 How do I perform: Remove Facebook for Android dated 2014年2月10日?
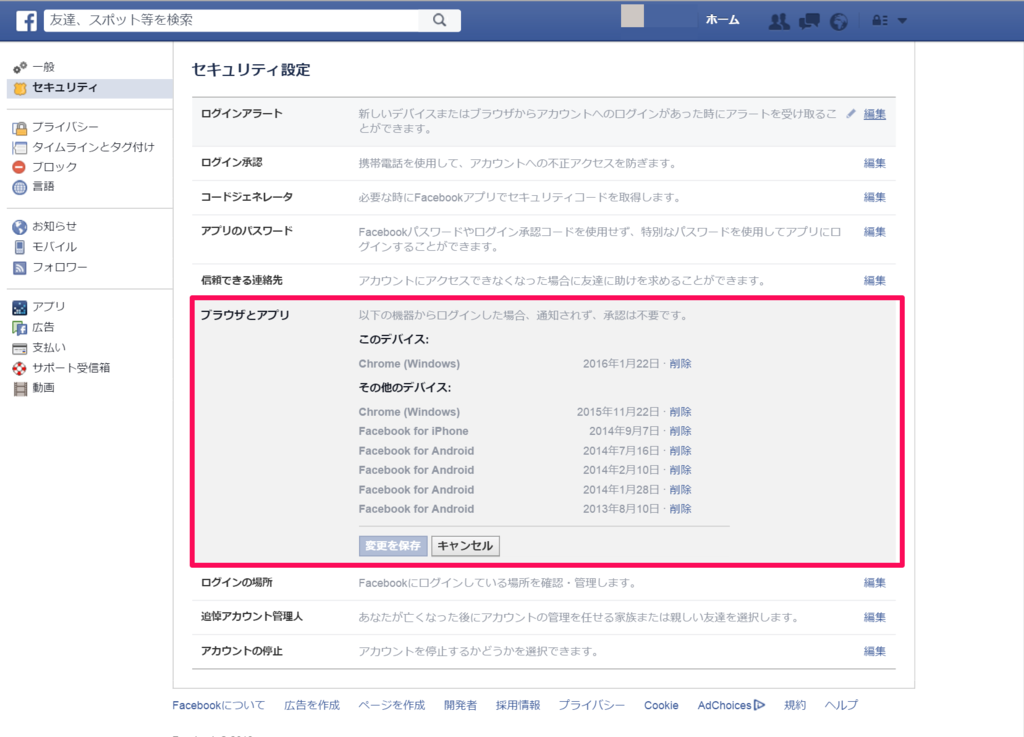[680, 470]
